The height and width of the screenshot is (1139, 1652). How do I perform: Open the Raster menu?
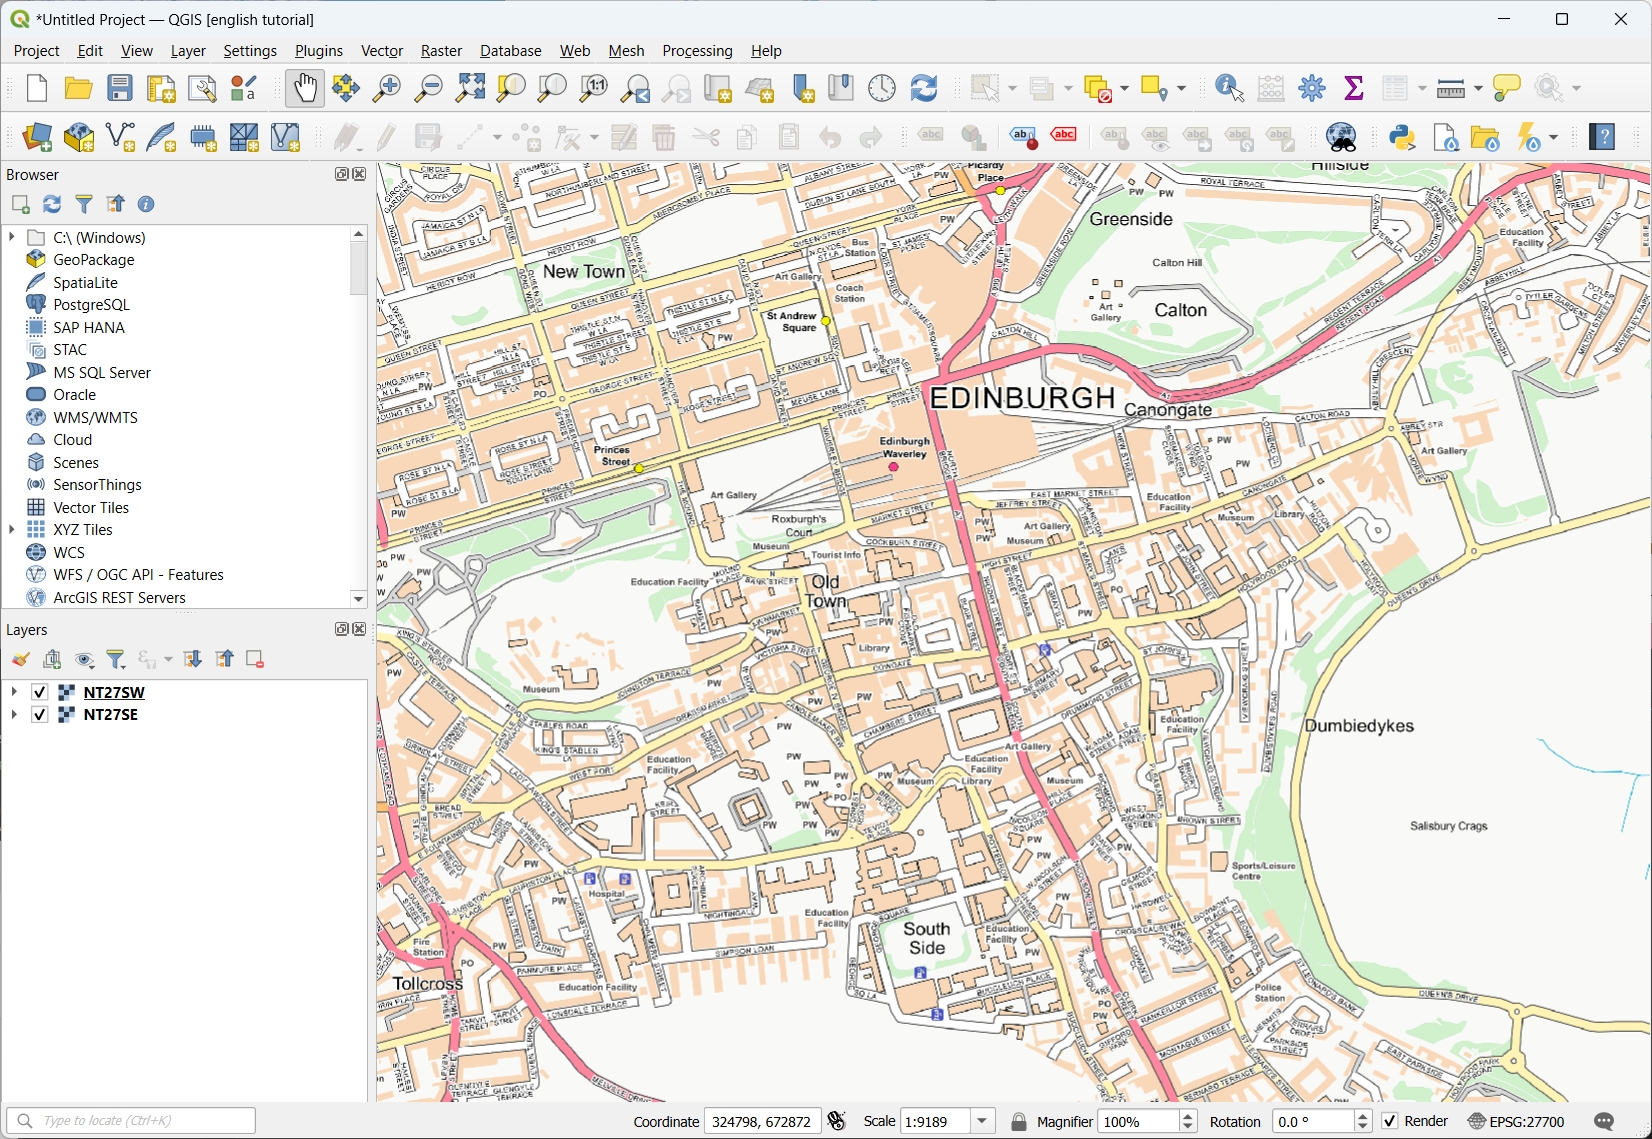coord(440,51)
